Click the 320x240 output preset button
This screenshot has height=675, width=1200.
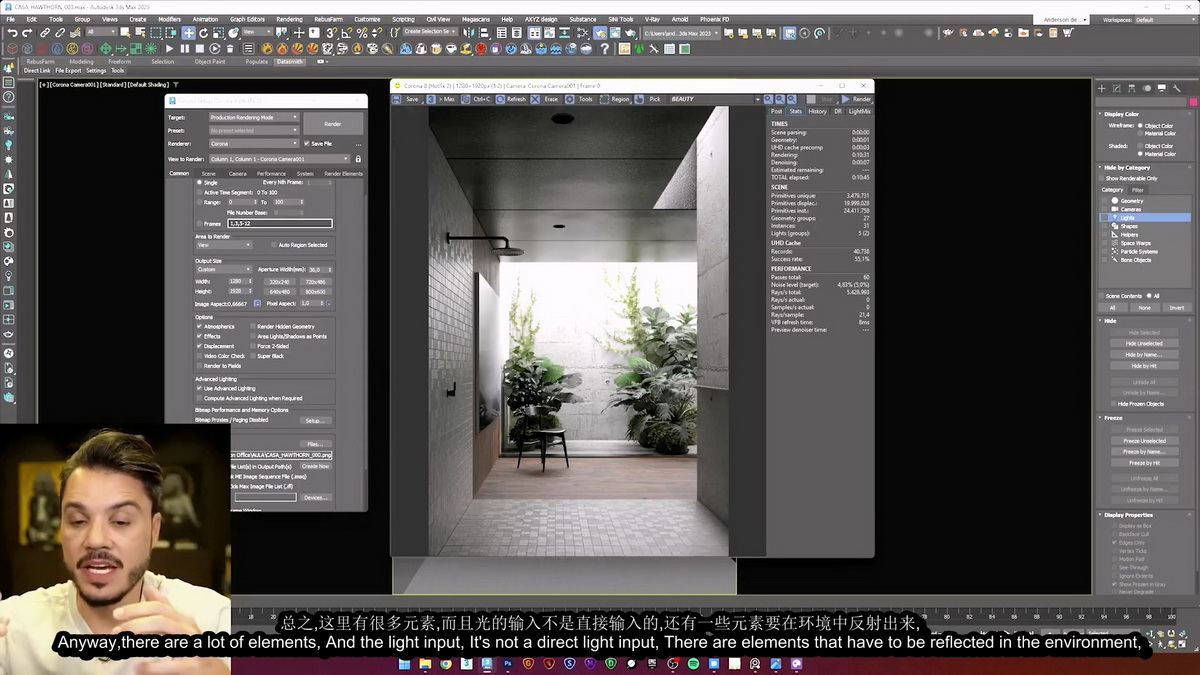tap(279, 282)
